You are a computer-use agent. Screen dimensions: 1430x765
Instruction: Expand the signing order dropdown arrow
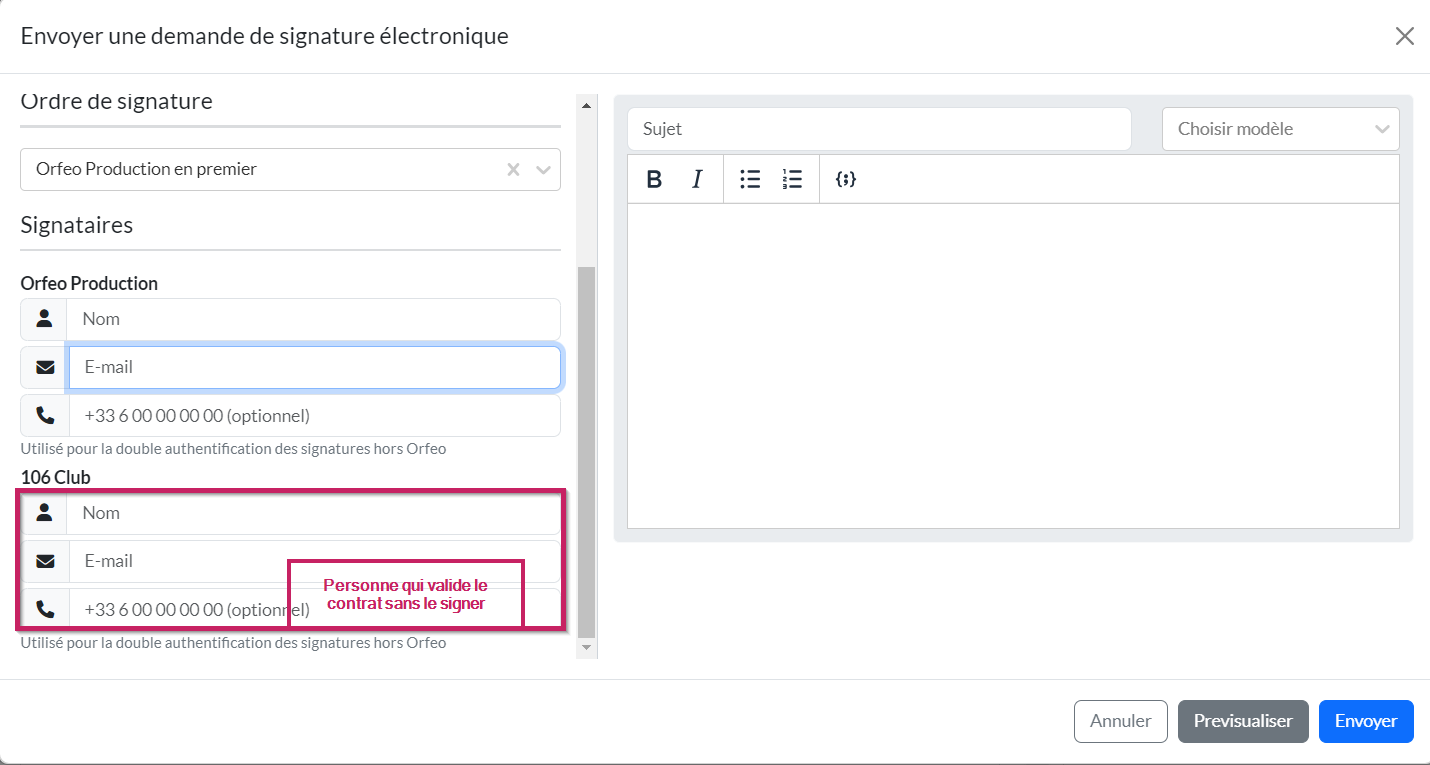tap(543, 170)
